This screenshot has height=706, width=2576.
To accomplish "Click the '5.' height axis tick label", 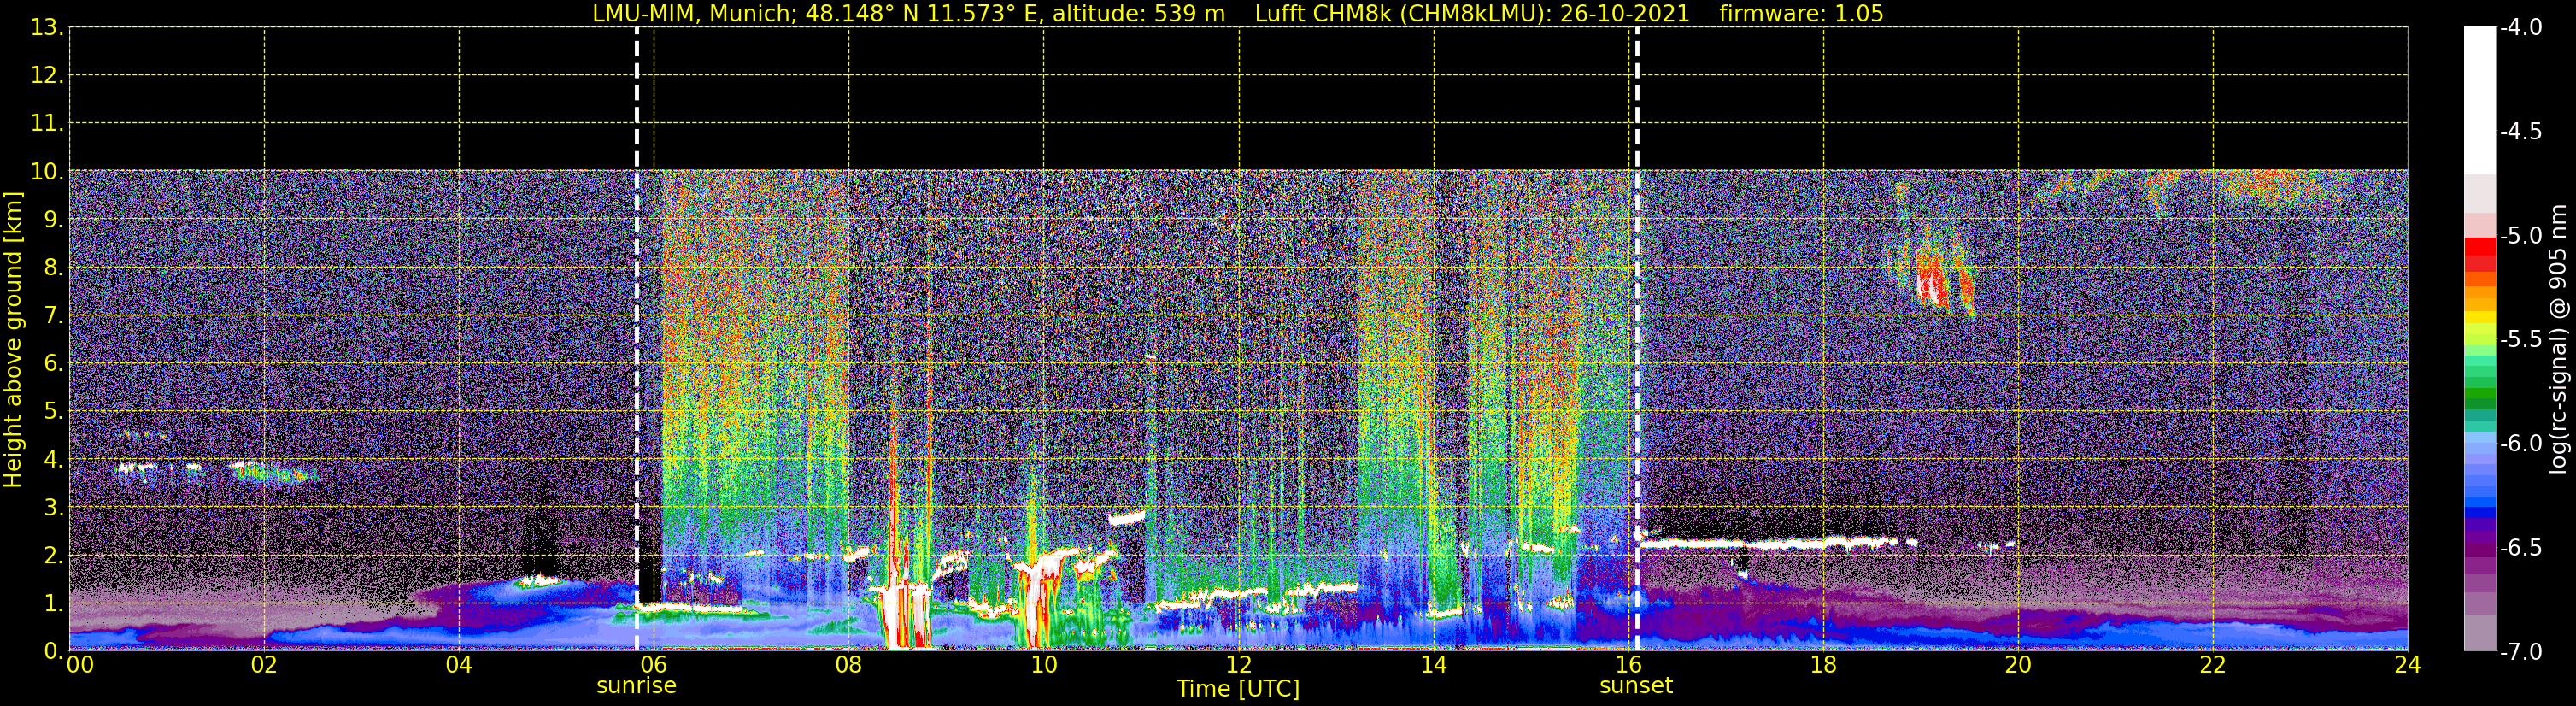I will pyautogui.click(x=53, y=411).
